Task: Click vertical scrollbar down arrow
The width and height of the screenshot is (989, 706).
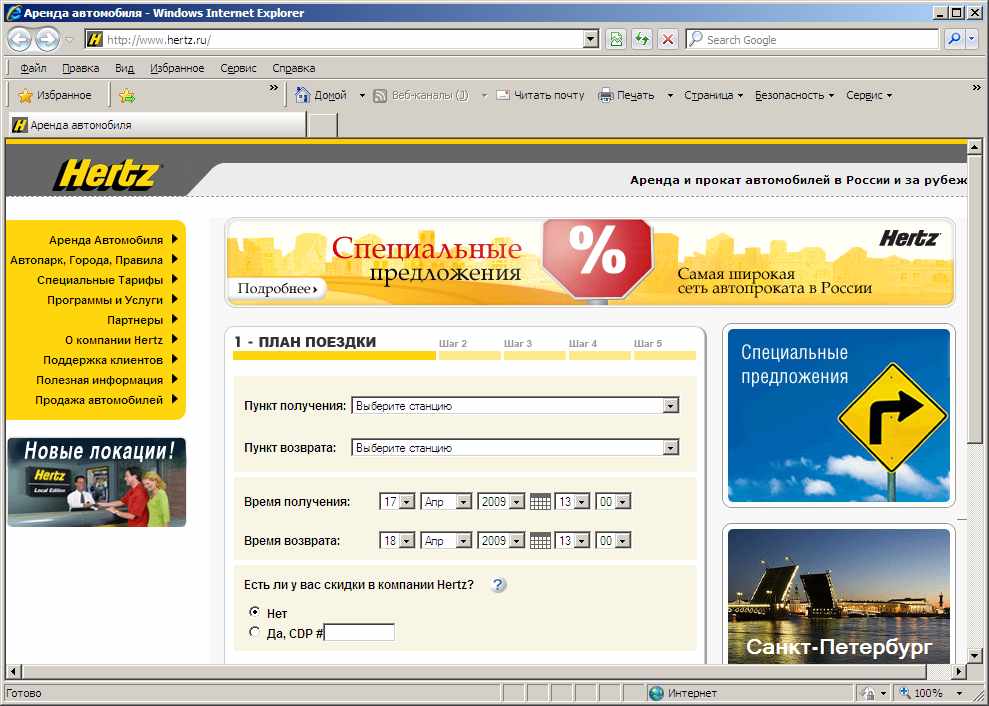Action: coord(974,656)
